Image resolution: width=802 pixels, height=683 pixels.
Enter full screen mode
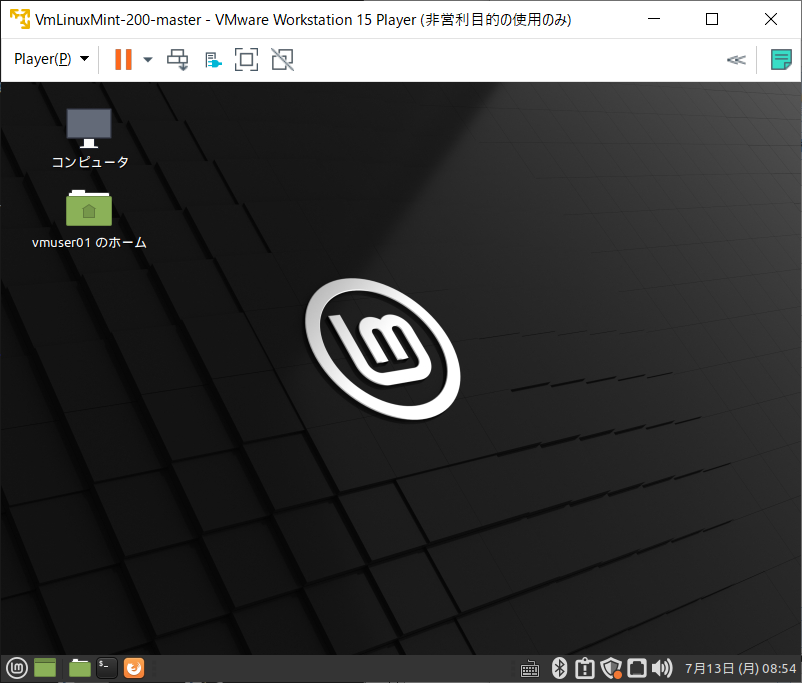247,60
